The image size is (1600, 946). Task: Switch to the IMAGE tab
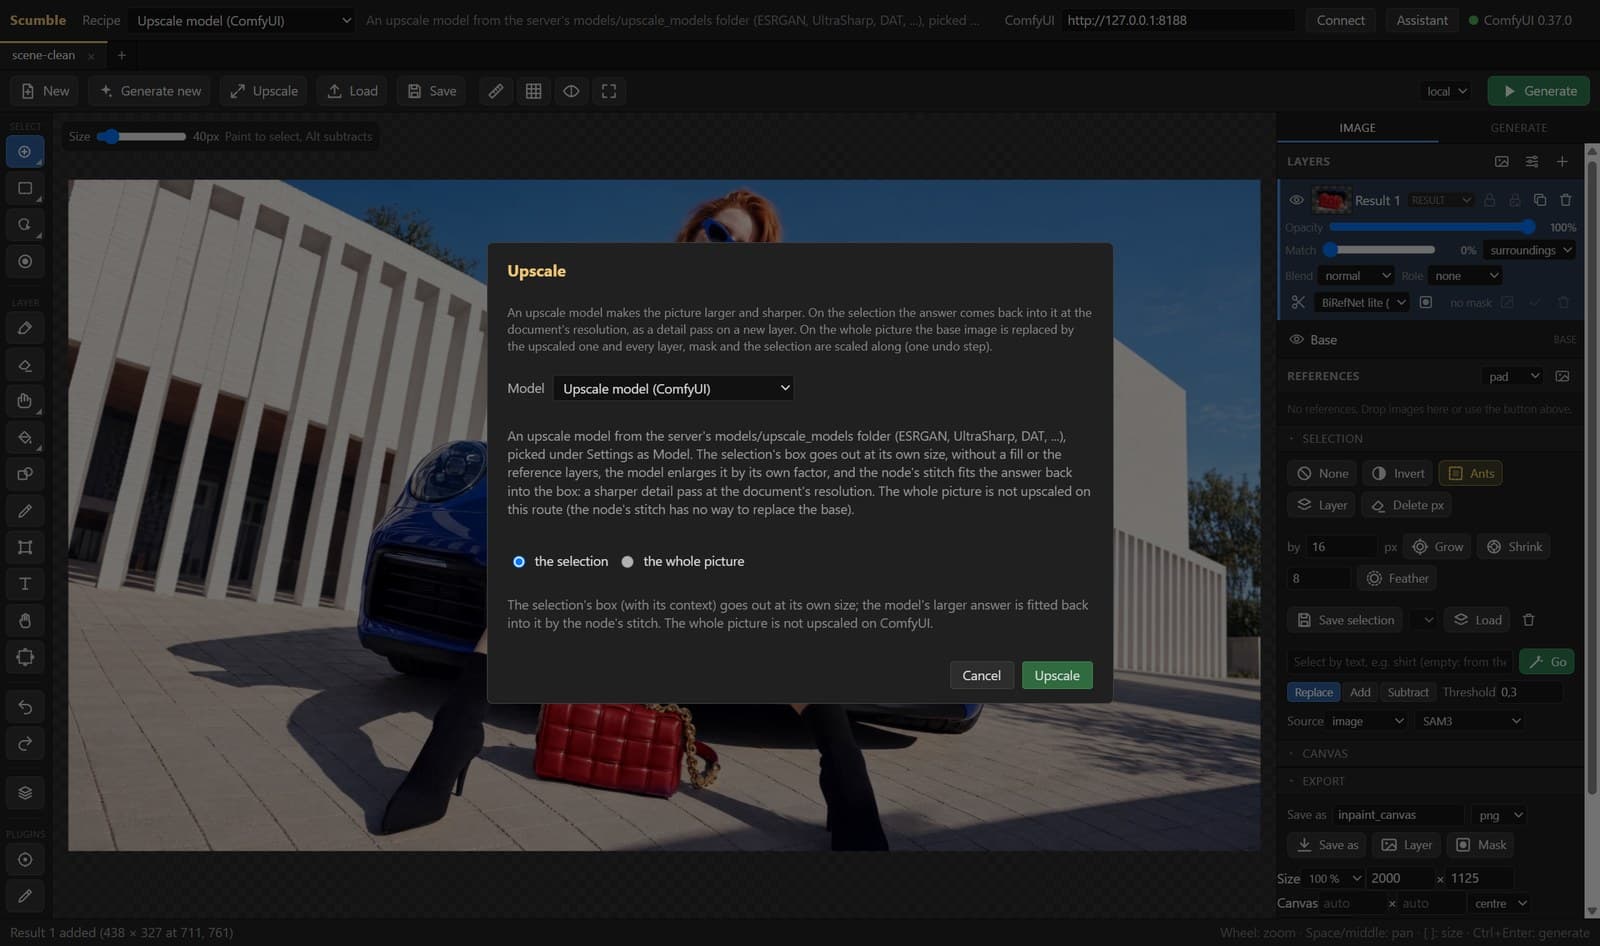(1357, 128)
